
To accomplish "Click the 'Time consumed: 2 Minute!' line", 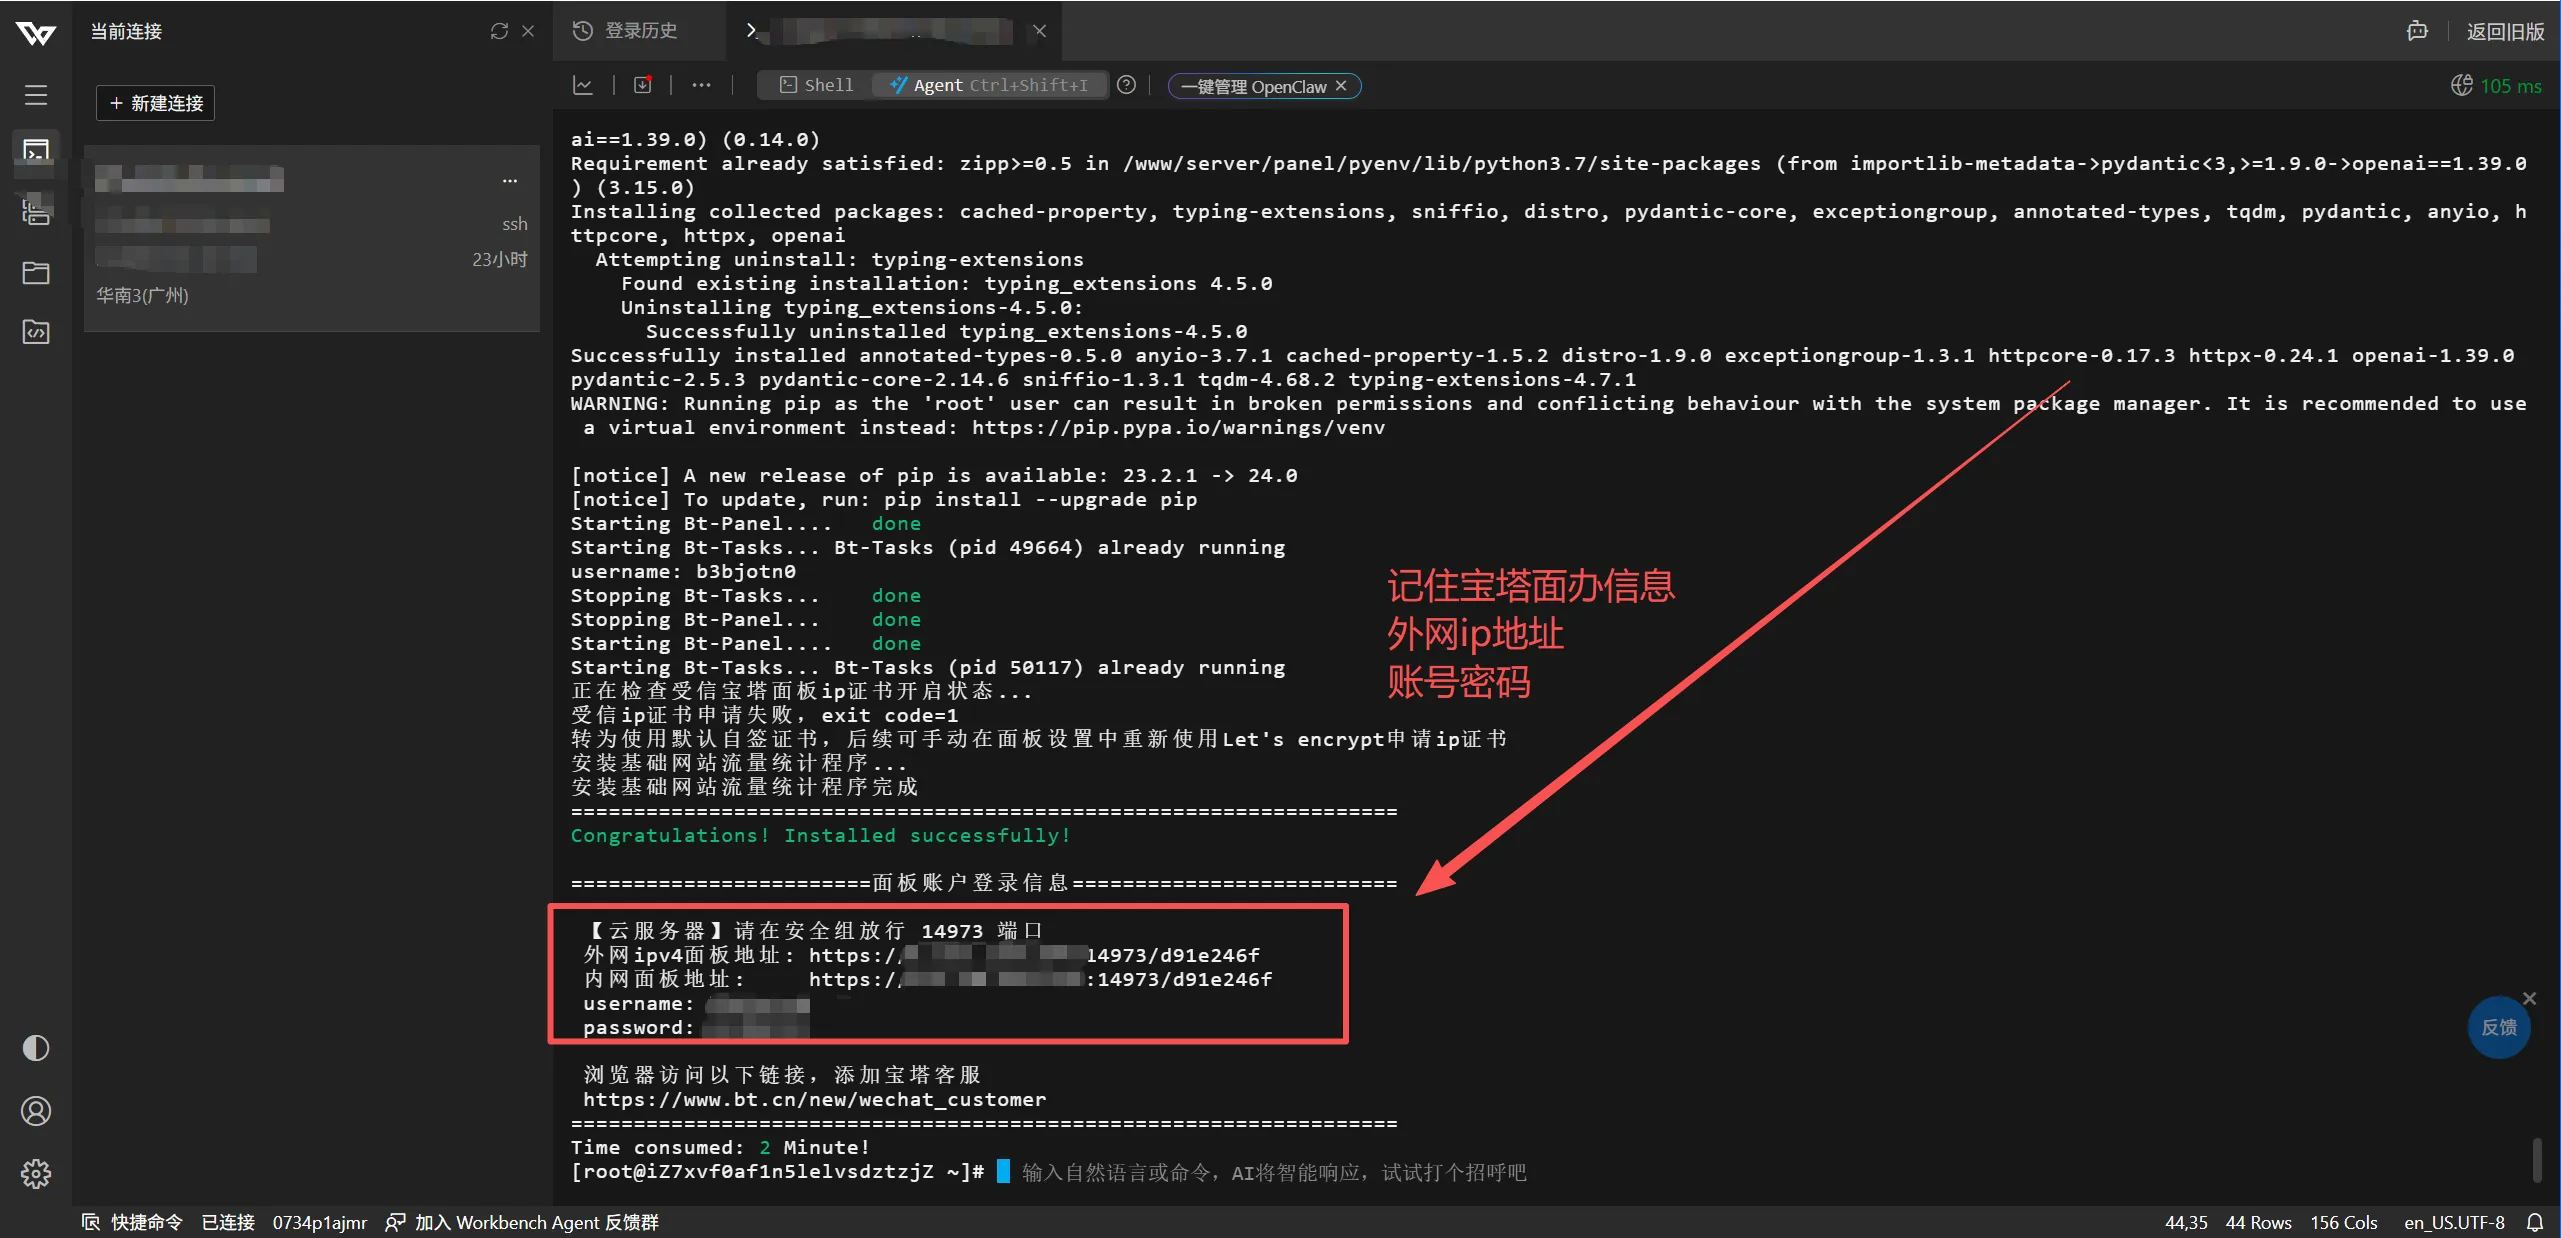I will pyautogui.click(x=721, y=1147).
